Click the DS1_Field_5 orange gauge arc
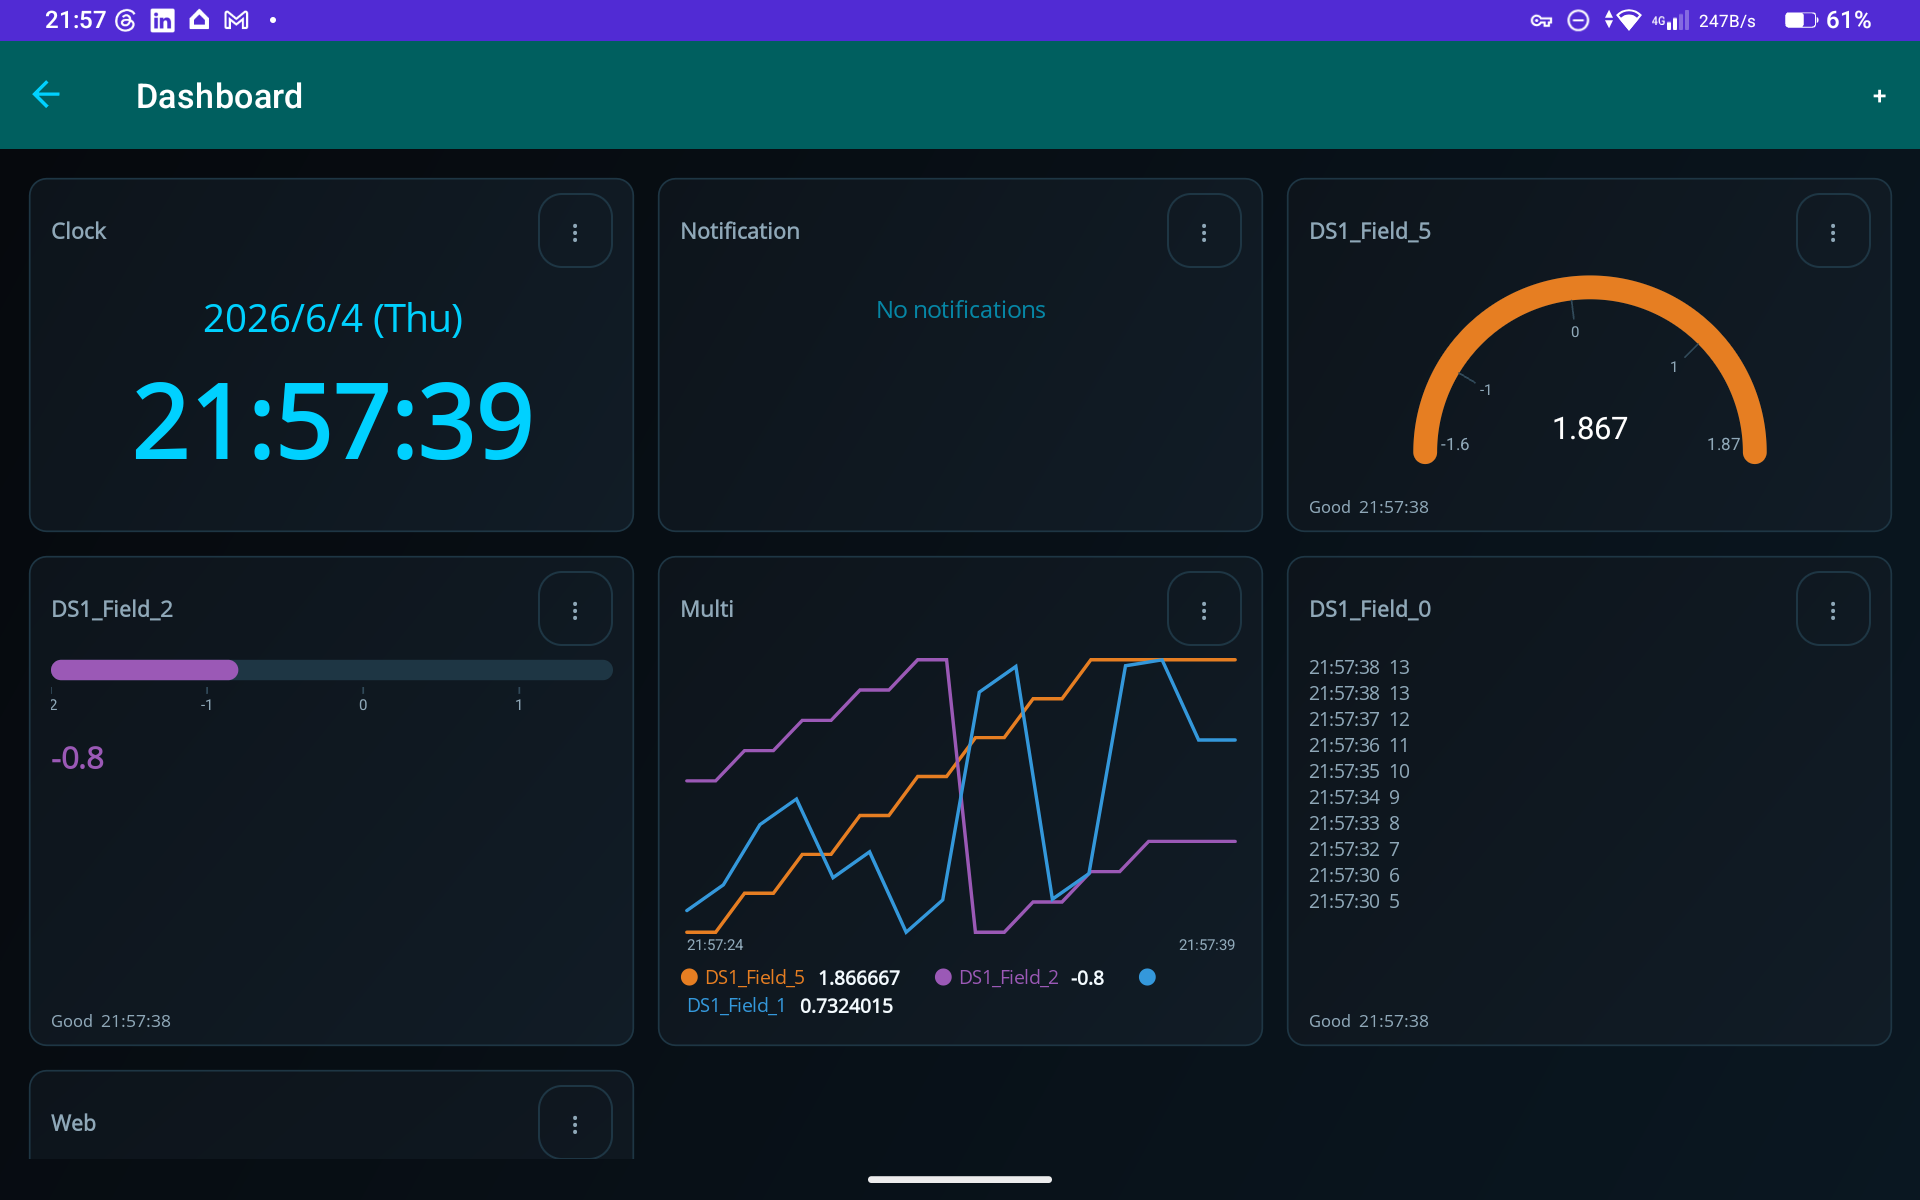Screen dimensions: 1920x1200 [x=1590, y=286]
